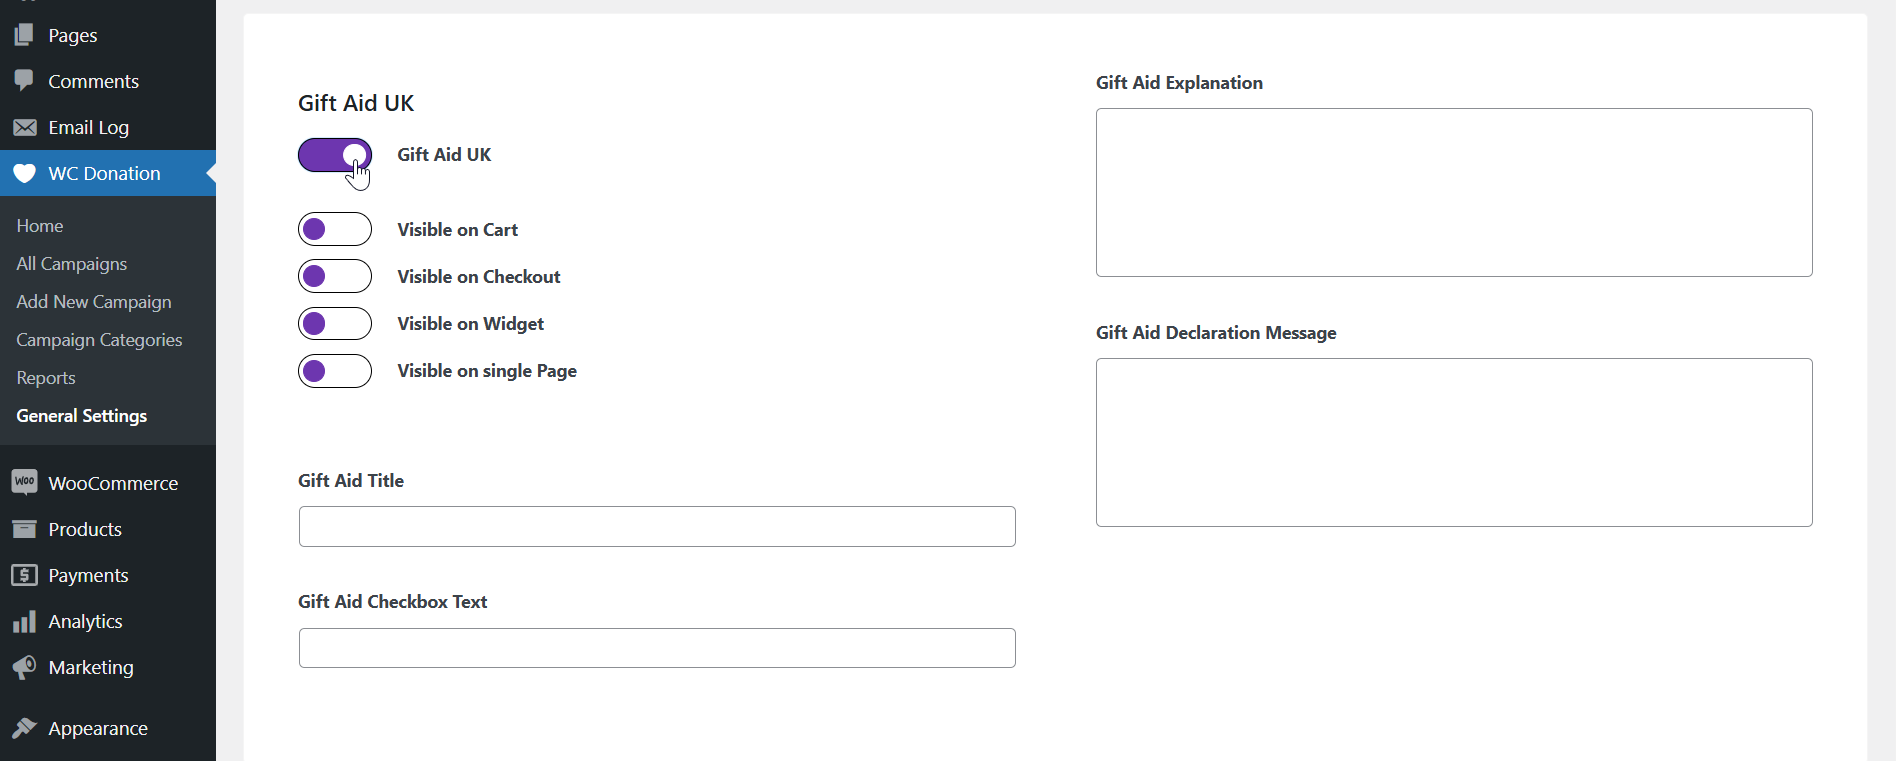Image resolution: width=1896 pixels, height=761 pixels.
Task: Click the Pages icon in sidebar
Action: [x=24, y=35]
